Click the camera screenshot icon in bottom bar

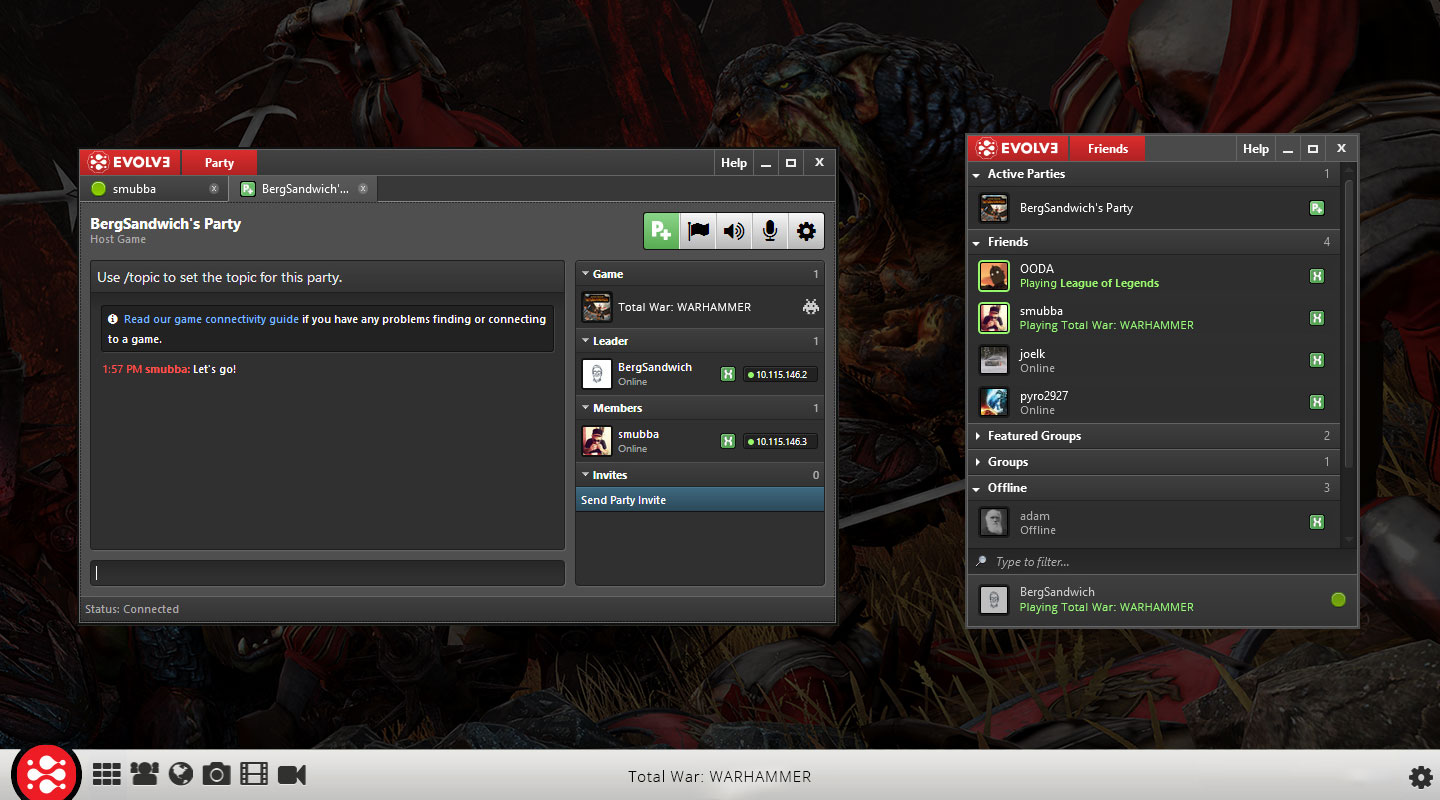216,774
